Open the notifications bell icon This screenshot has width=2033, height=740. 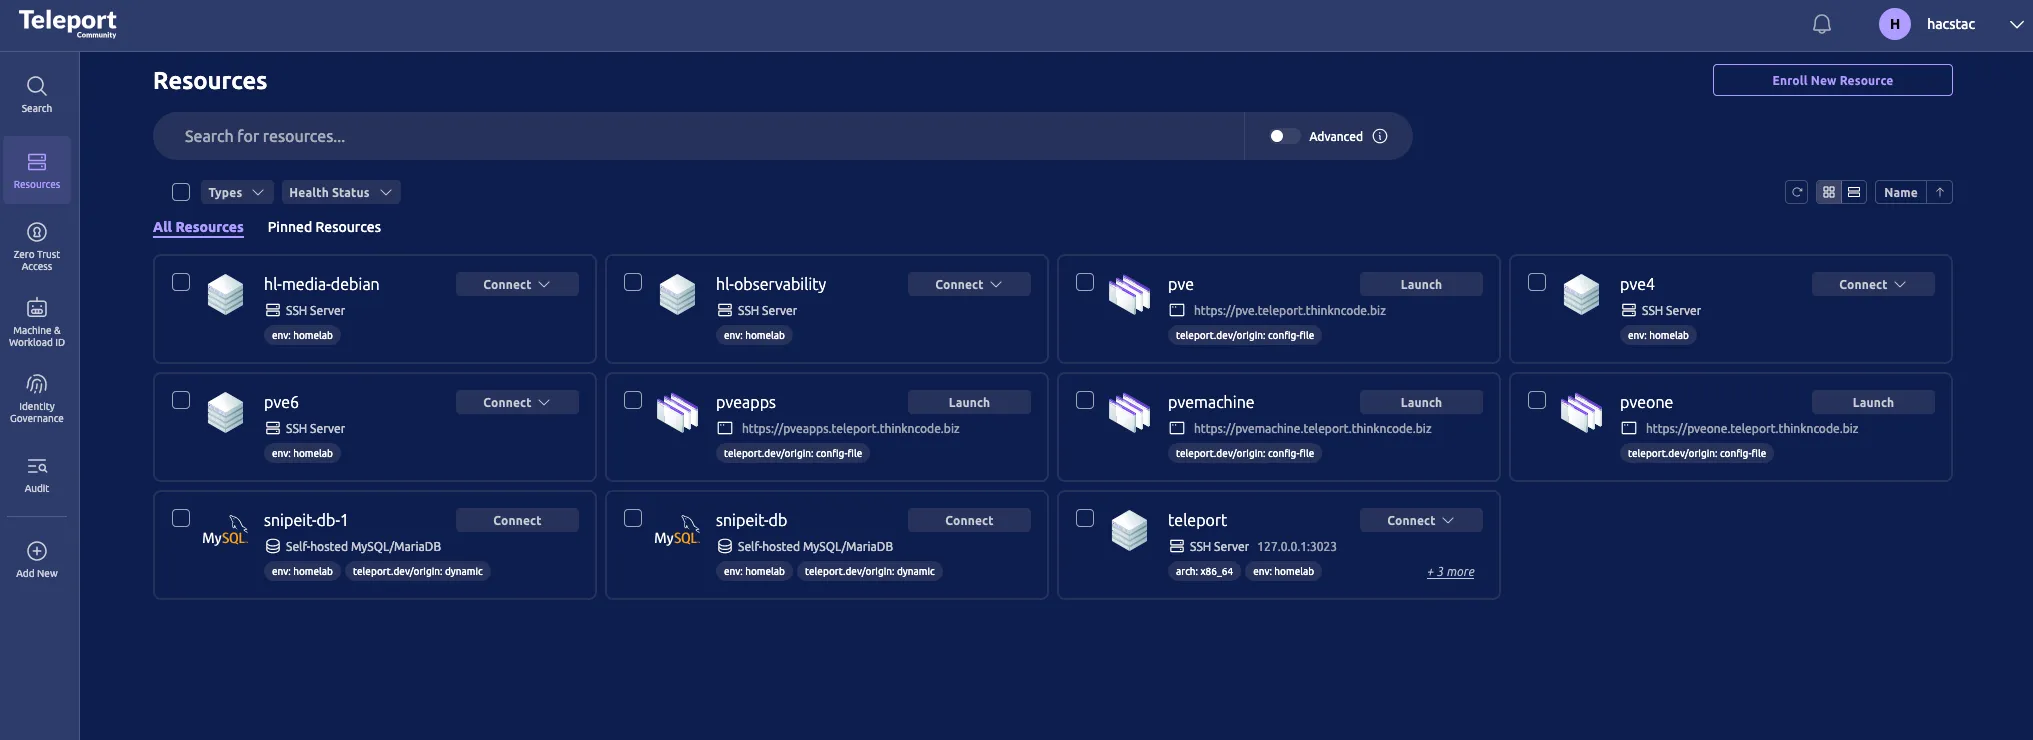pos(1821,25)
